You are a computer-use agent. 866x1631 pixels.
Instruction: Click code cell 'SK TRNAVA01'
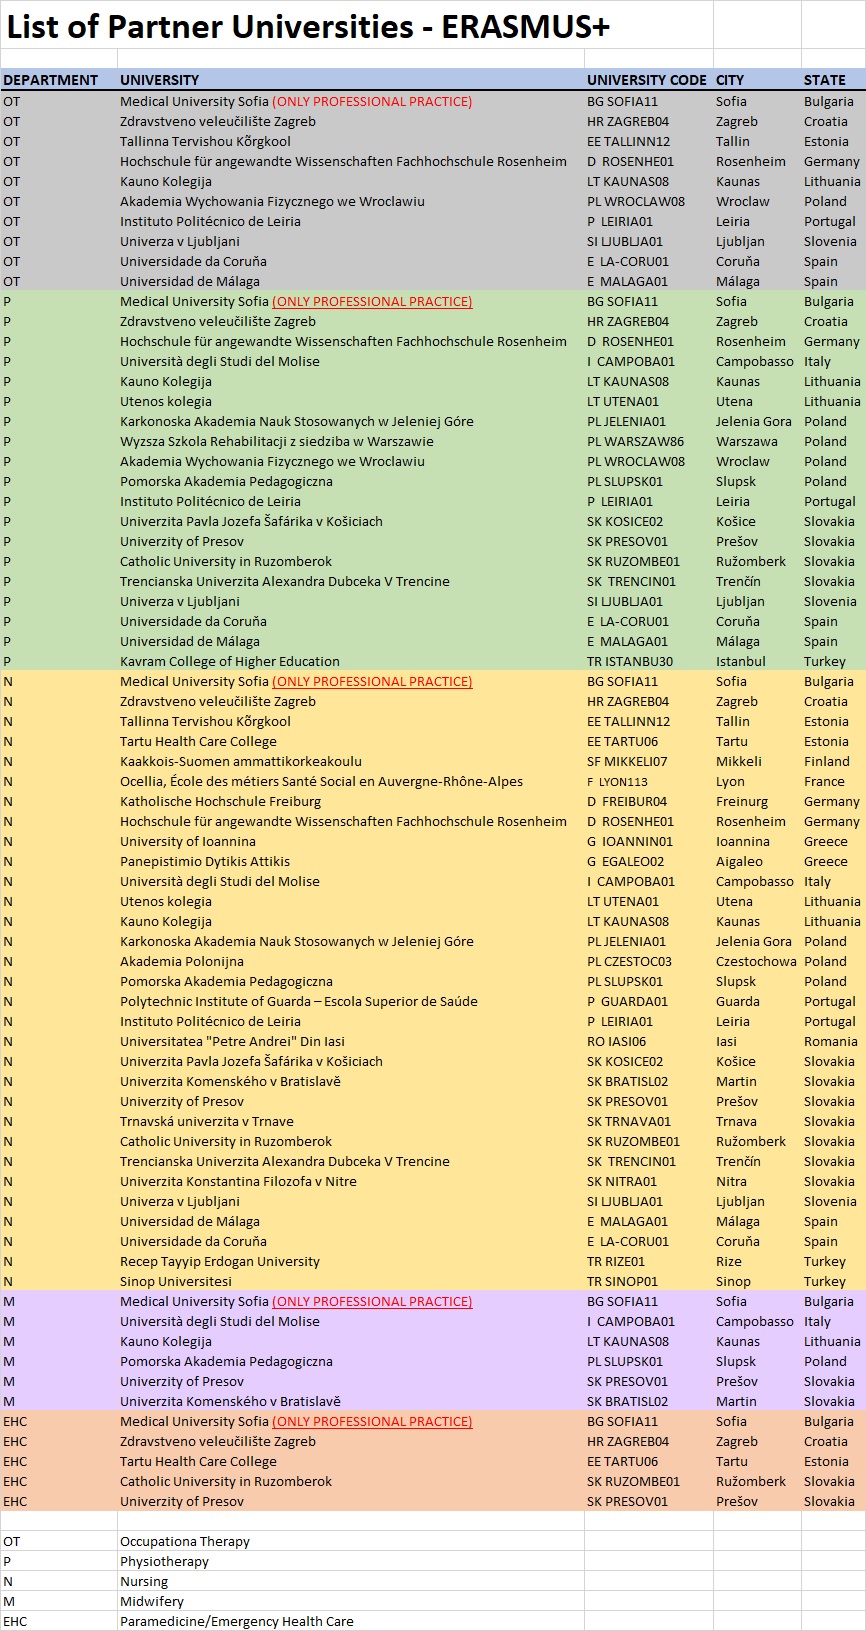click(629, 1121)
